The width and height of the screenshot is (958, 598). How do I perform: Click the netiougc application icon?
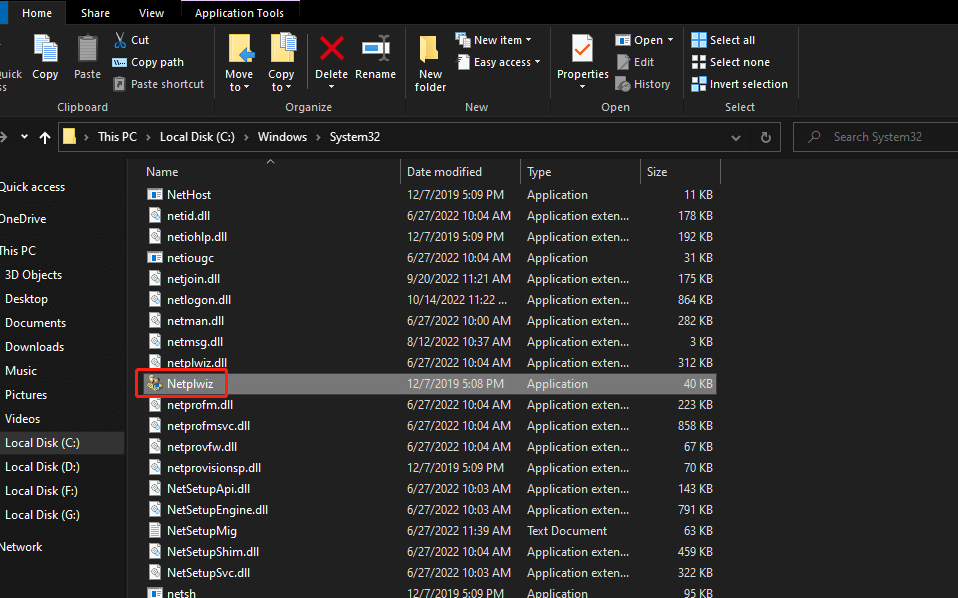pyautogui.click(x=155, y=258)
